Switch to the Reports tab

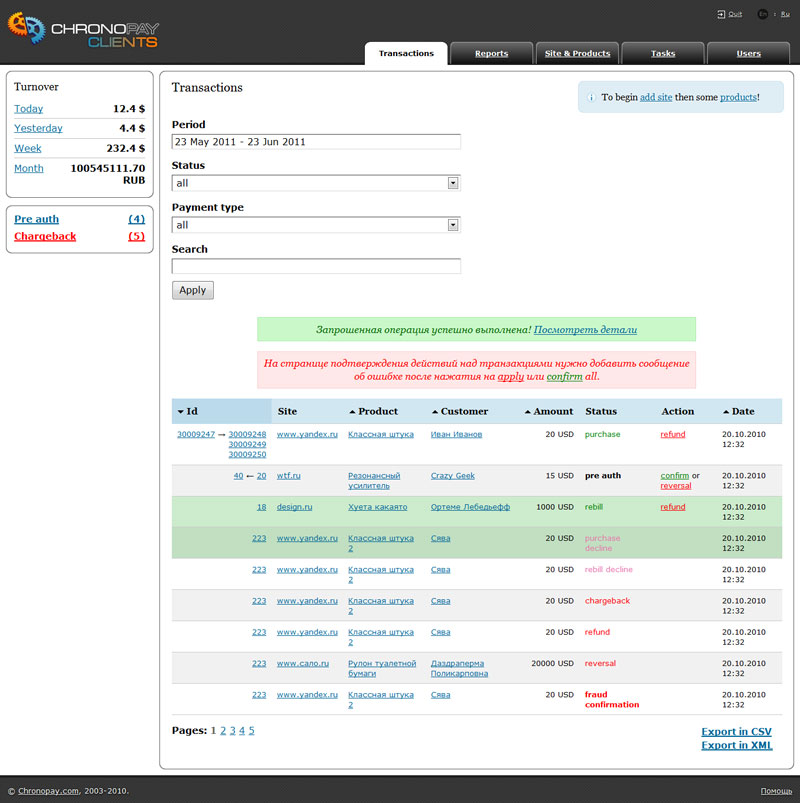(x=491, y=53)
